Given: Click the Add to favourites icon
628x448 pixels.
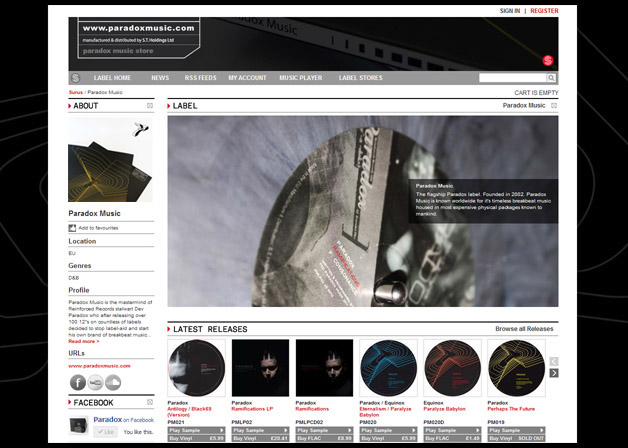Looking at the screenshot, I should pyautogui.click(x=72, y=228).
